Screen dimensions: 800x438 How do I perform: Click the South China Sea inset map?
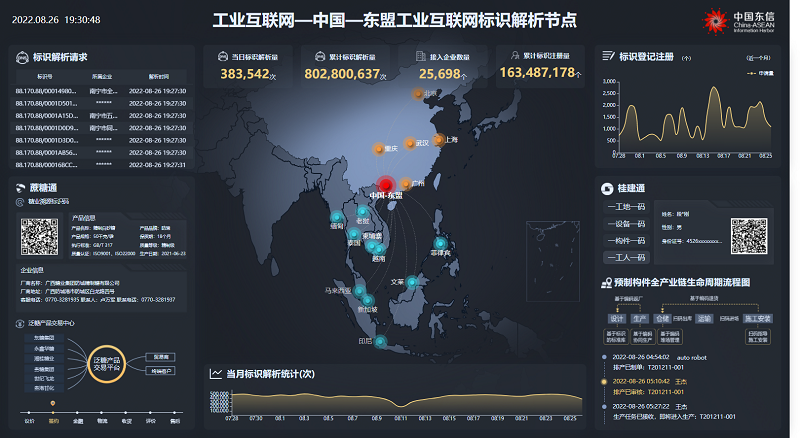click(x=553, y=261)
